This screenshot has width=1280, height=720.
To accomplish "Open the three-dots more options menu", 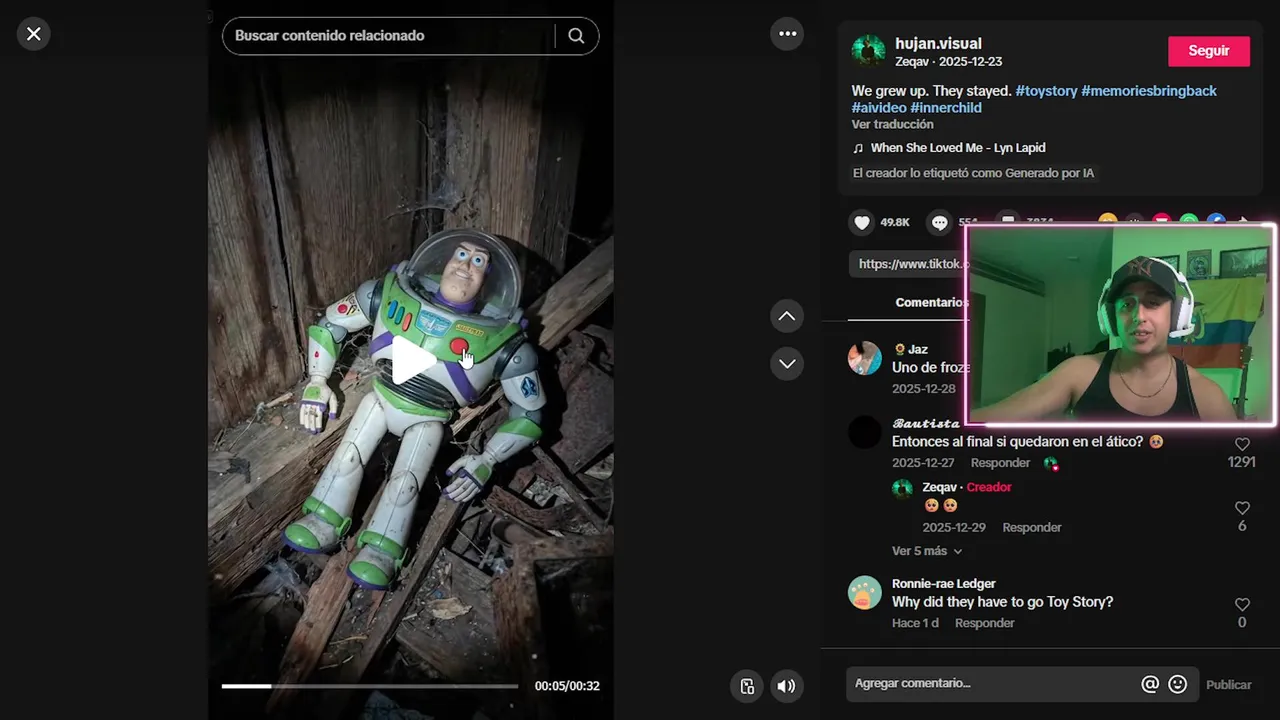I will pyautogui.click(x=787, y=34).
